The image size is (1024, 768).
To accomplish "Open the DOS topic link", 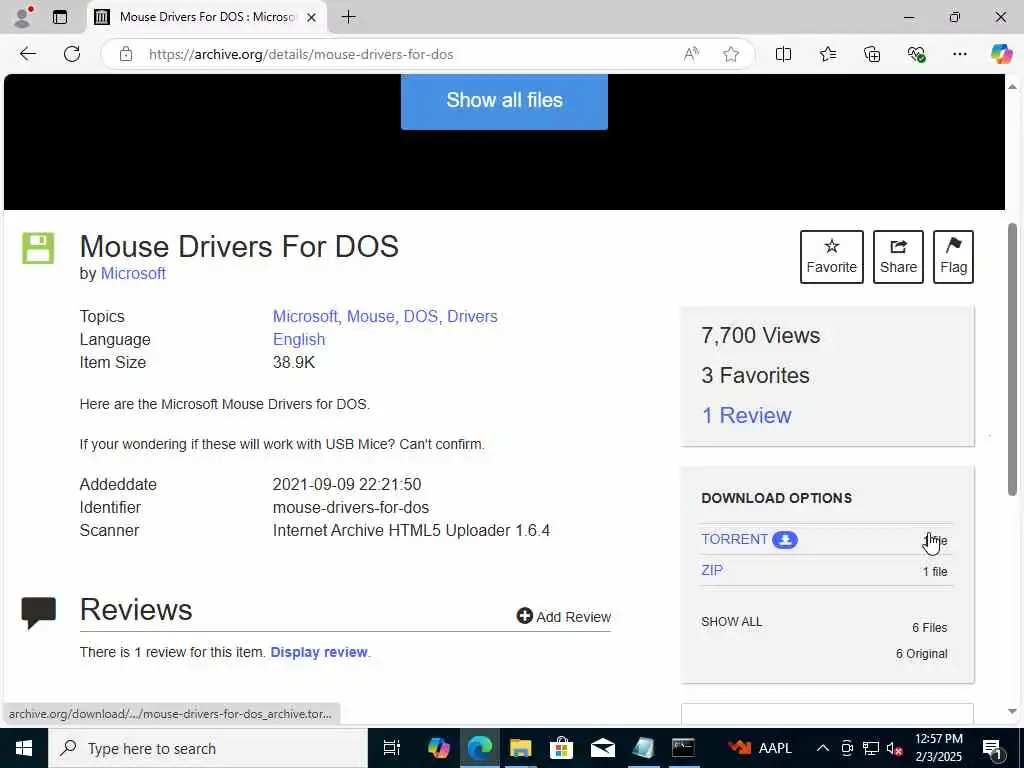I will point(421,316).
